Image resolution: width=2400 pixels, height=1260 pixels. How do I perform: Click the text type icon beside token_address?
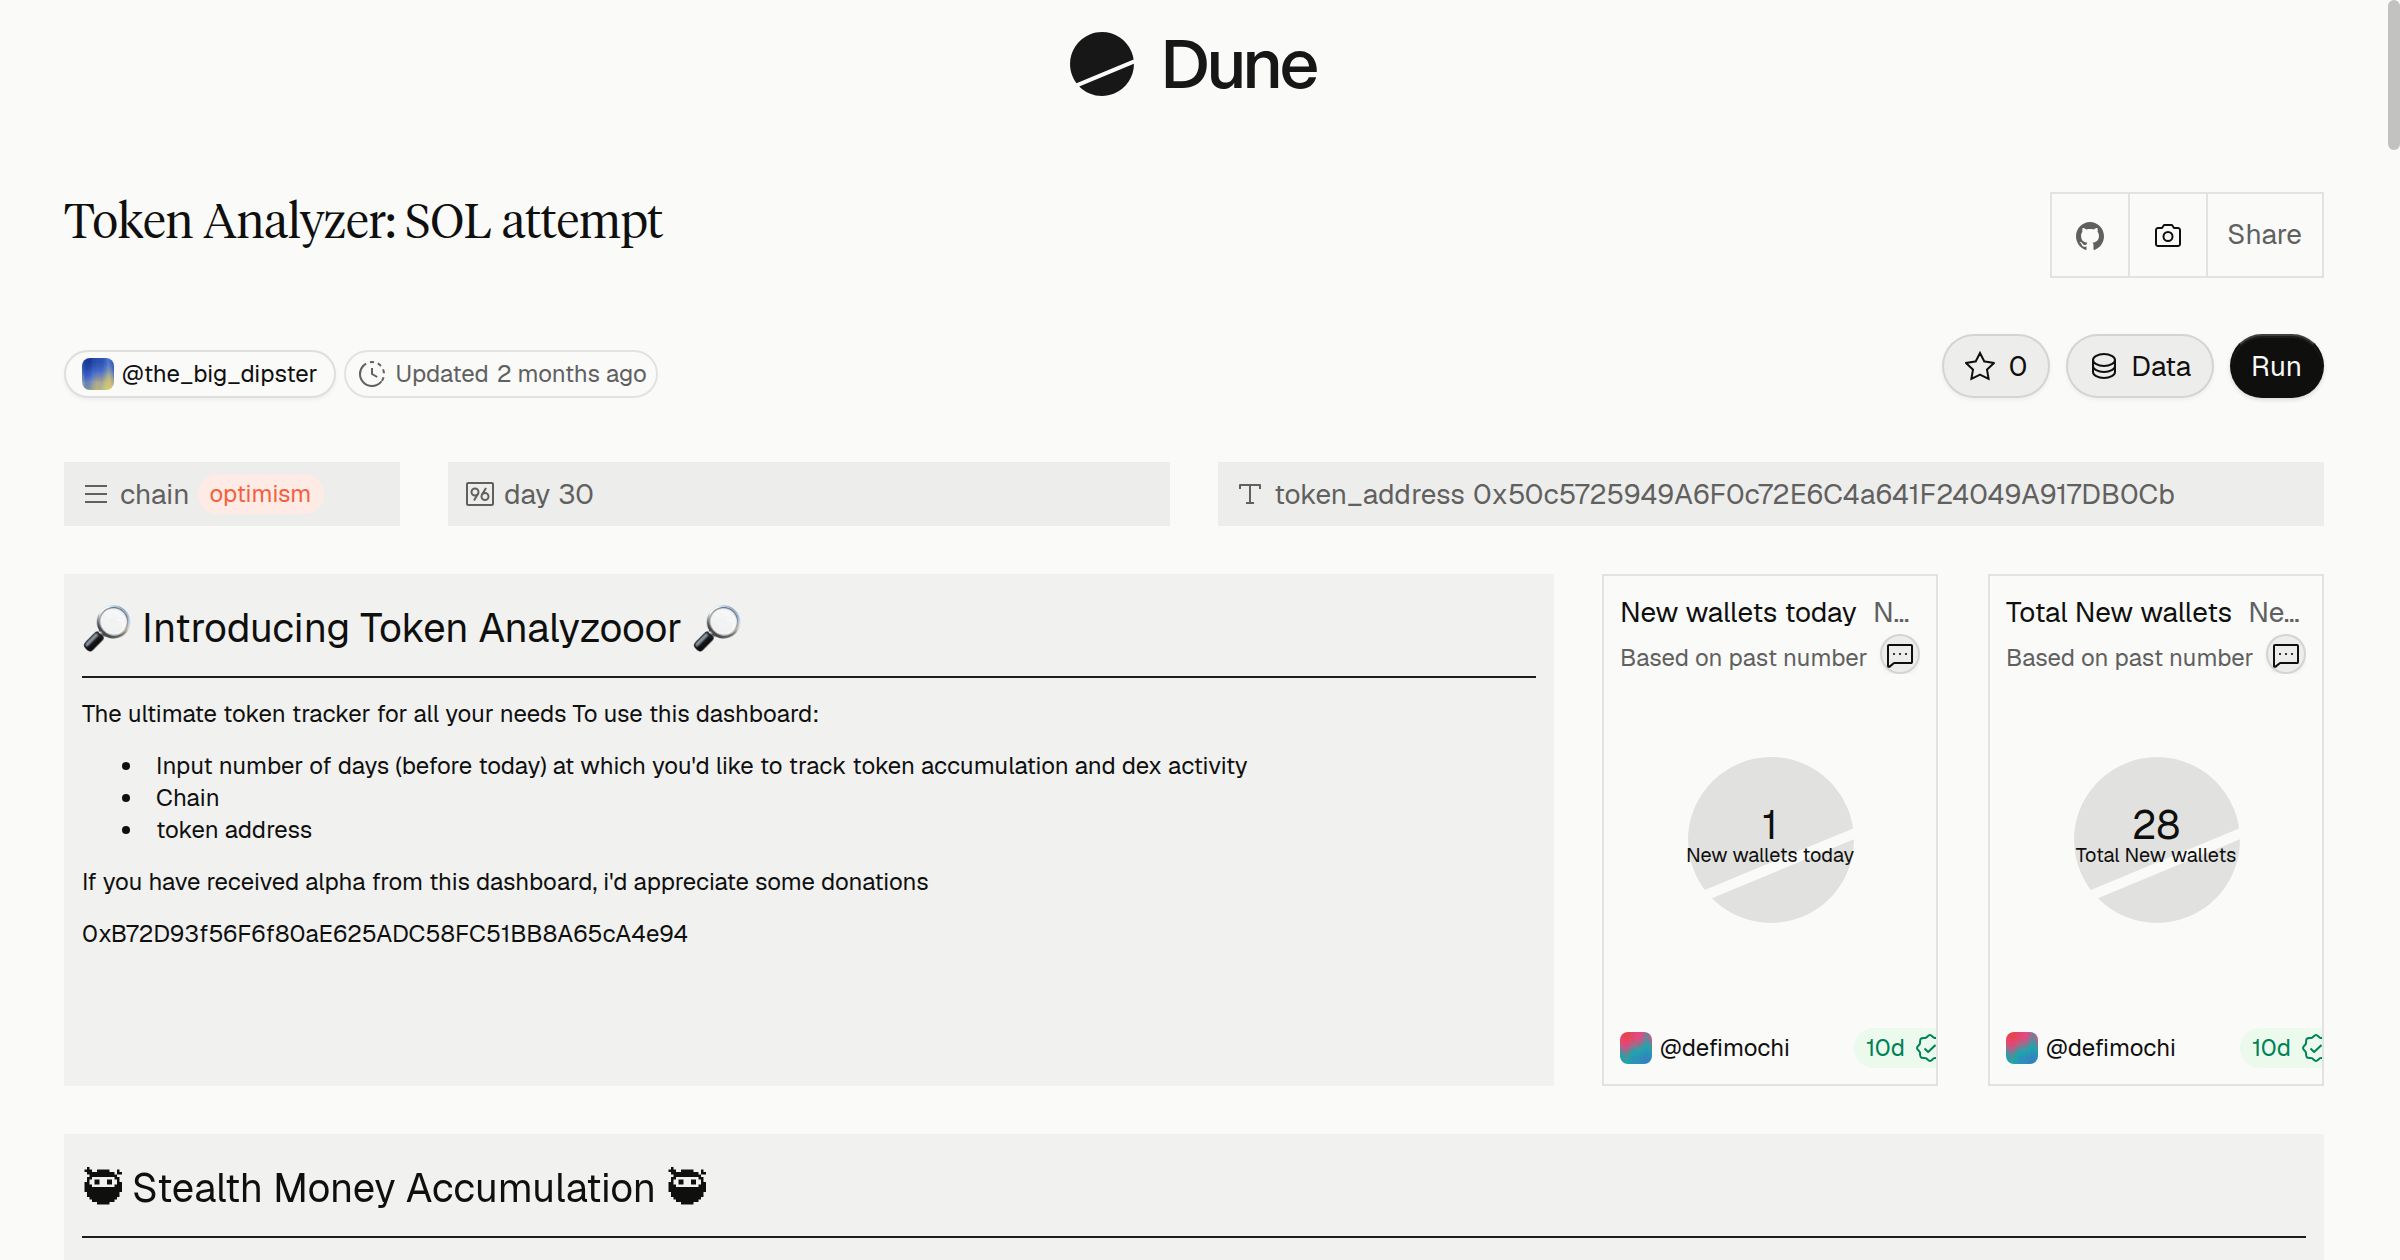1249,494
